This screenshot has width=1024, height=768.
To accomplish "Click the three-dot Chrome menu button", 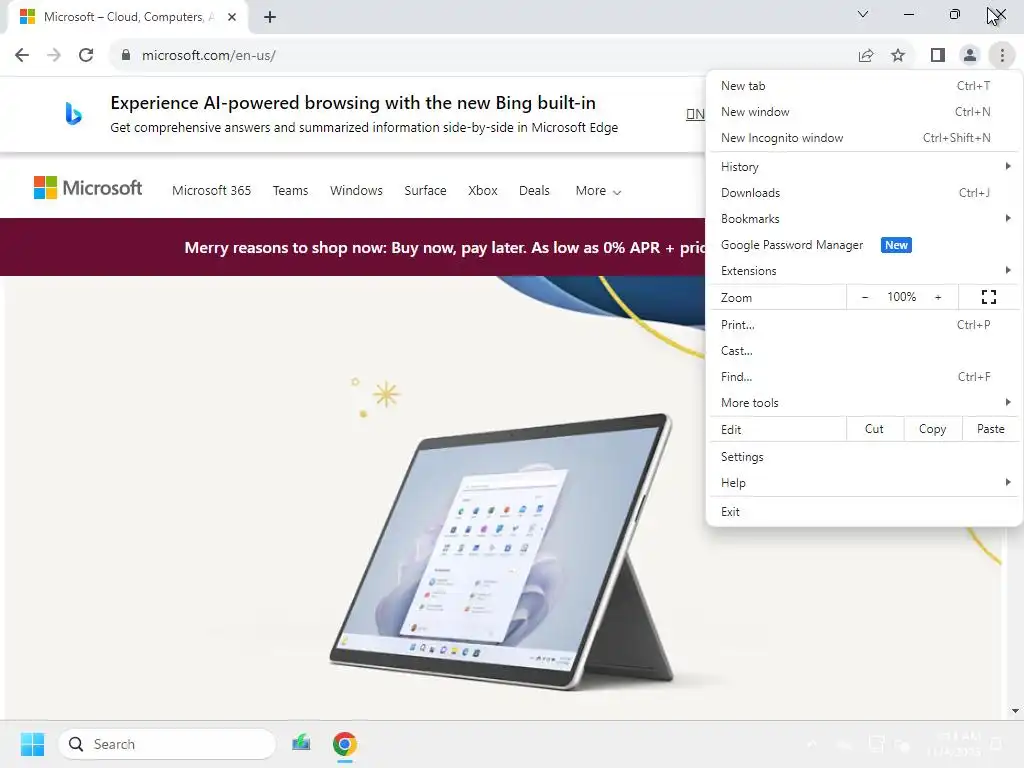I will pyautogui.click(x=1002, y=56).
